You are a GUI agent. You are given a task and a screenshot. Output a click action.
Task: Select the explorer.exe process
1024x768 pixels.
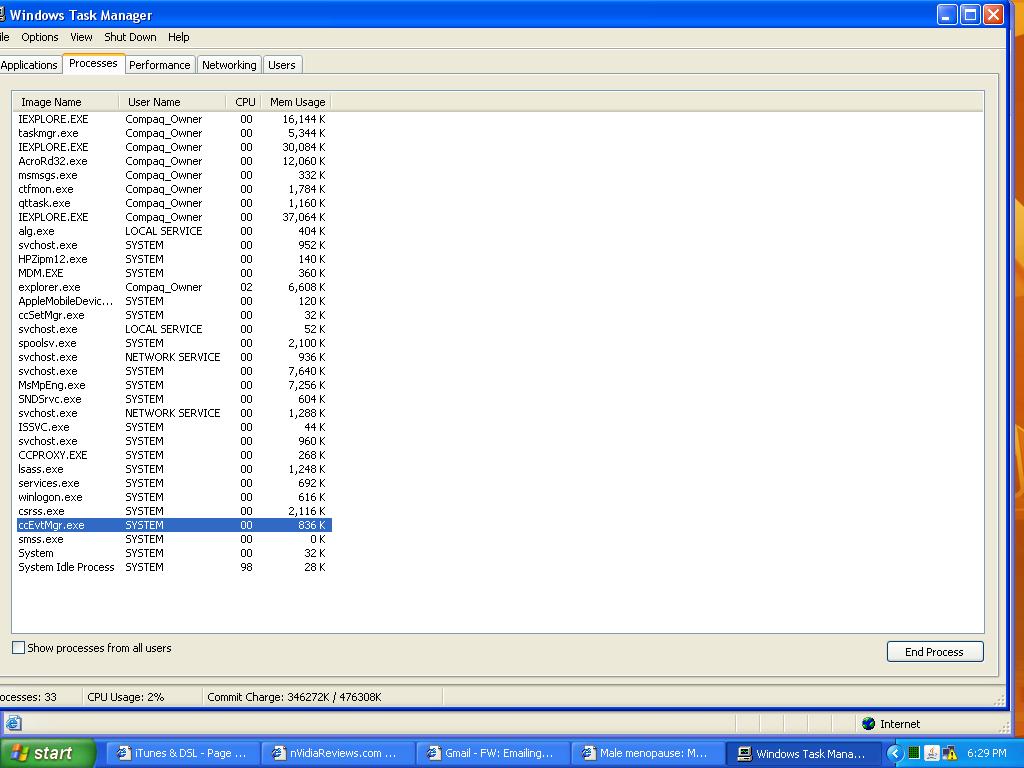click(174, 287)
